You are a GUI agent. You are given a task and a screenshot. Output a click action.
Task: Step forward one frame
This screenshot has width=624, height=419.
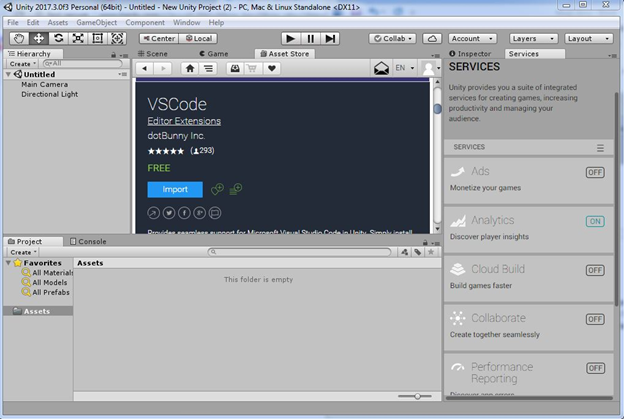pyautogui.click(x=330, y=39)
